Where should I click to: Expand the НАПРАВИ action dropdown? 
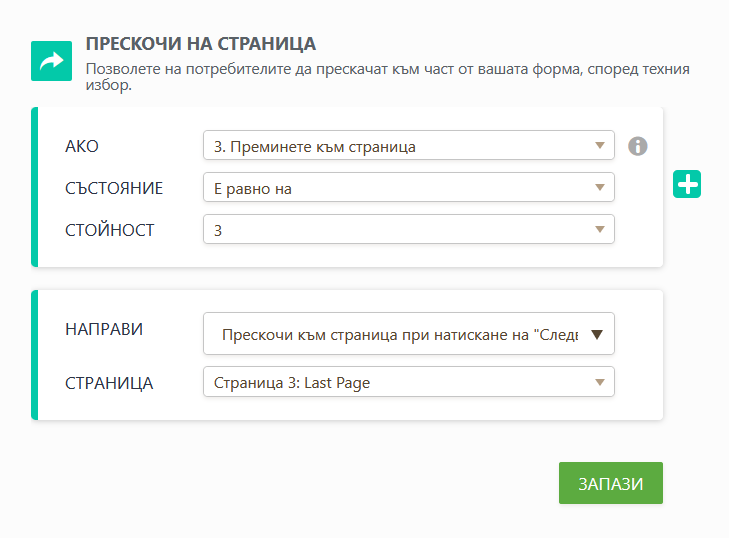[408, 335]
